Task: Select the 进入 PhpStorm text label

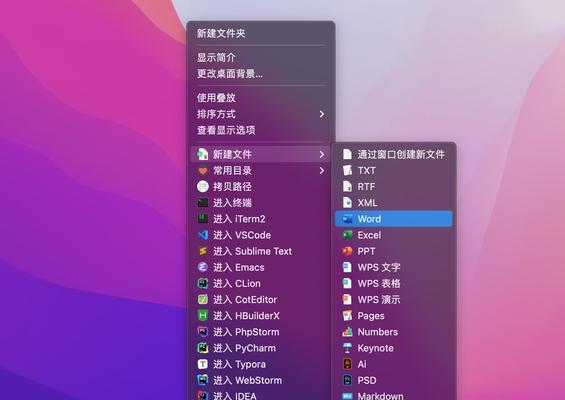Action: click(246, 332)
